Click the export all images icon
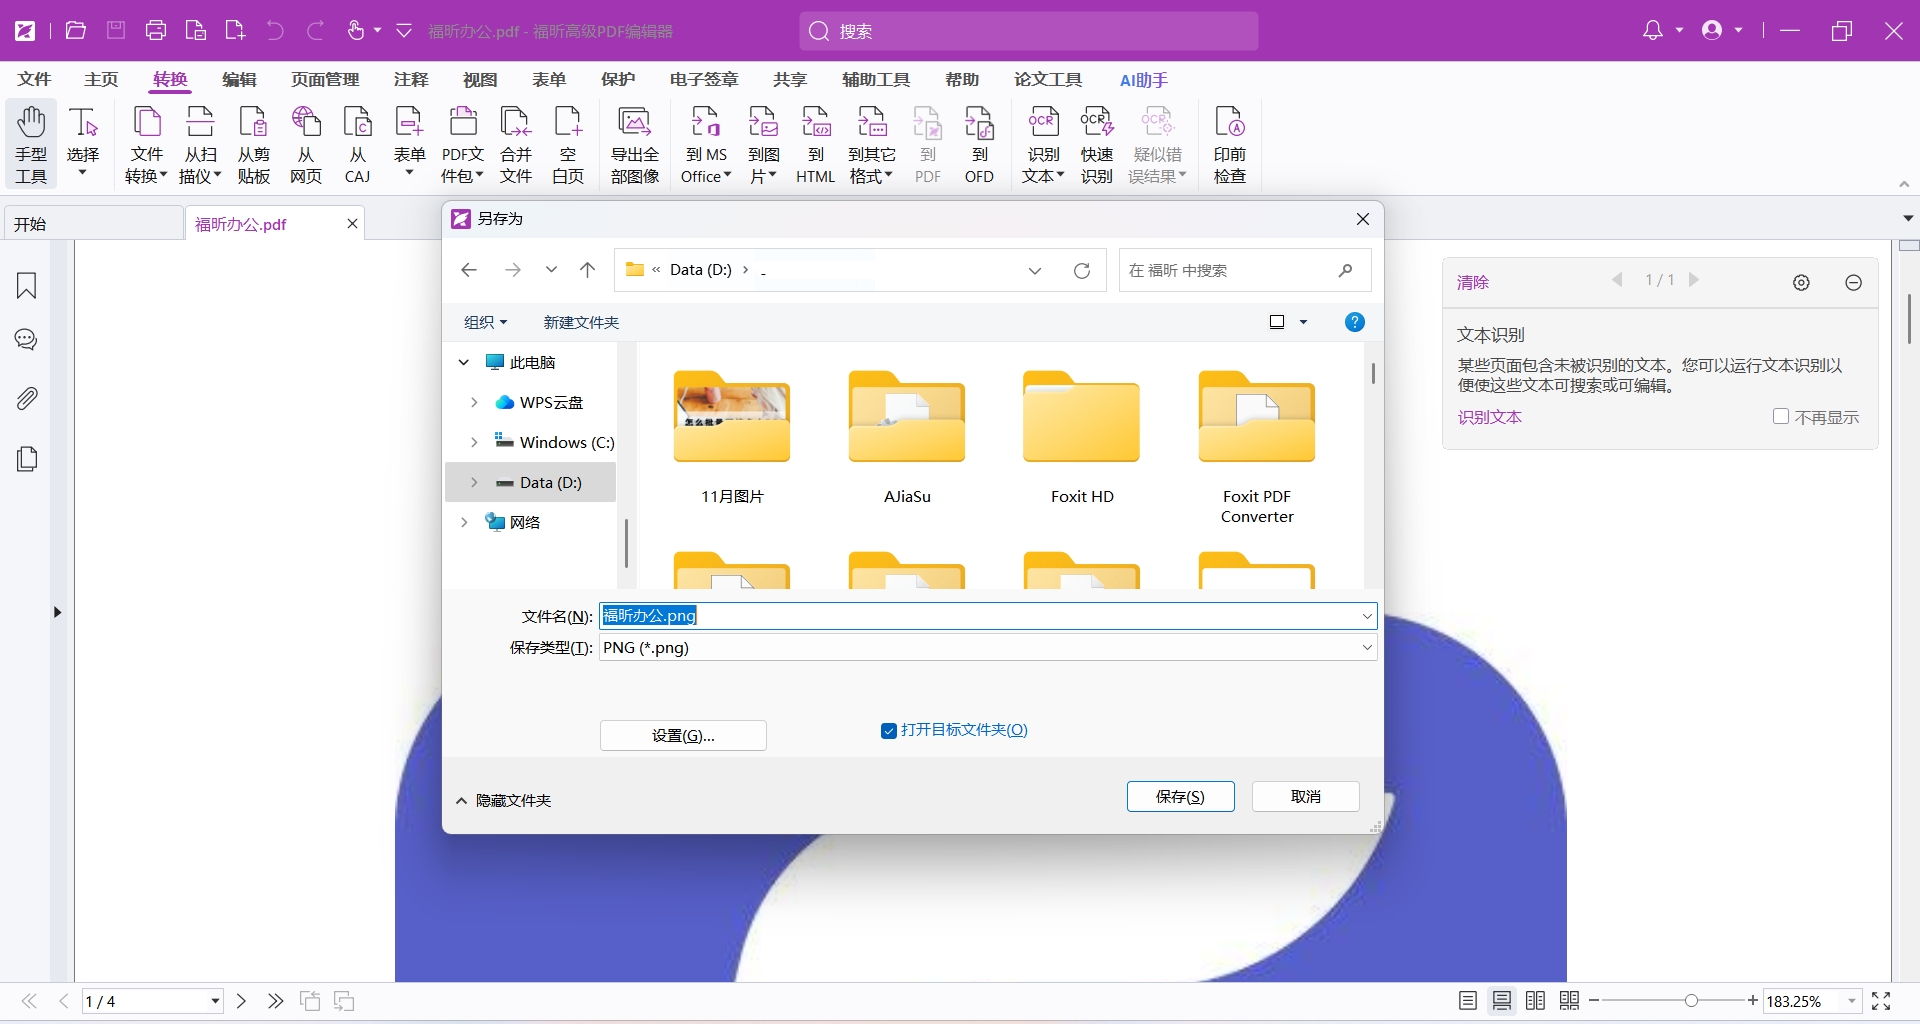The image size is (1920, 1024). click(634, 123)
